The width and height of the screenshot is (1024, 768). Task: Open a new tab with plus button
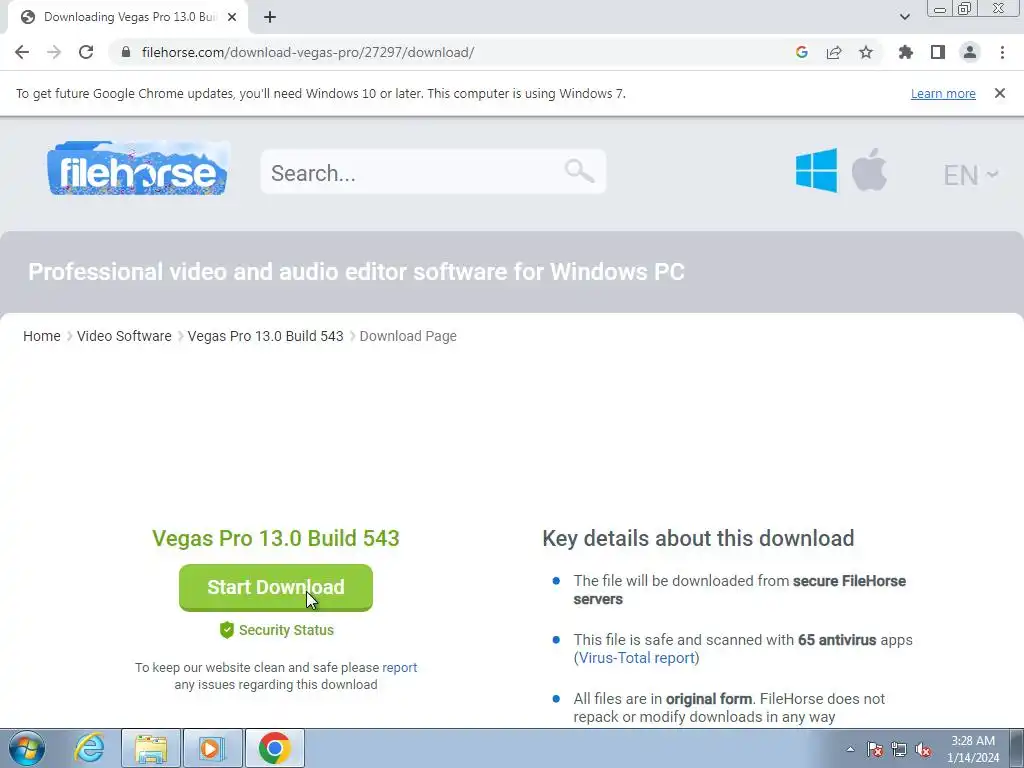pos(270,17)
